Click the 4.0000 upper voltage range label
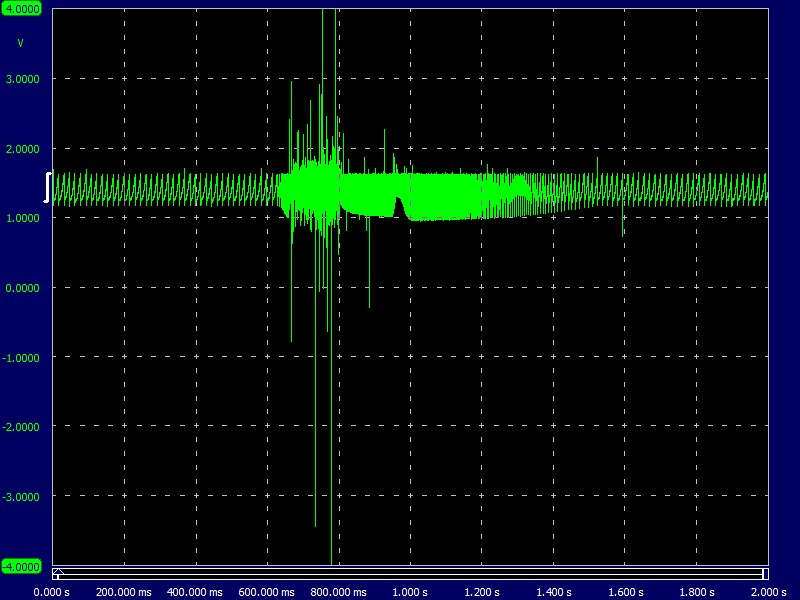 coord(21,9)
